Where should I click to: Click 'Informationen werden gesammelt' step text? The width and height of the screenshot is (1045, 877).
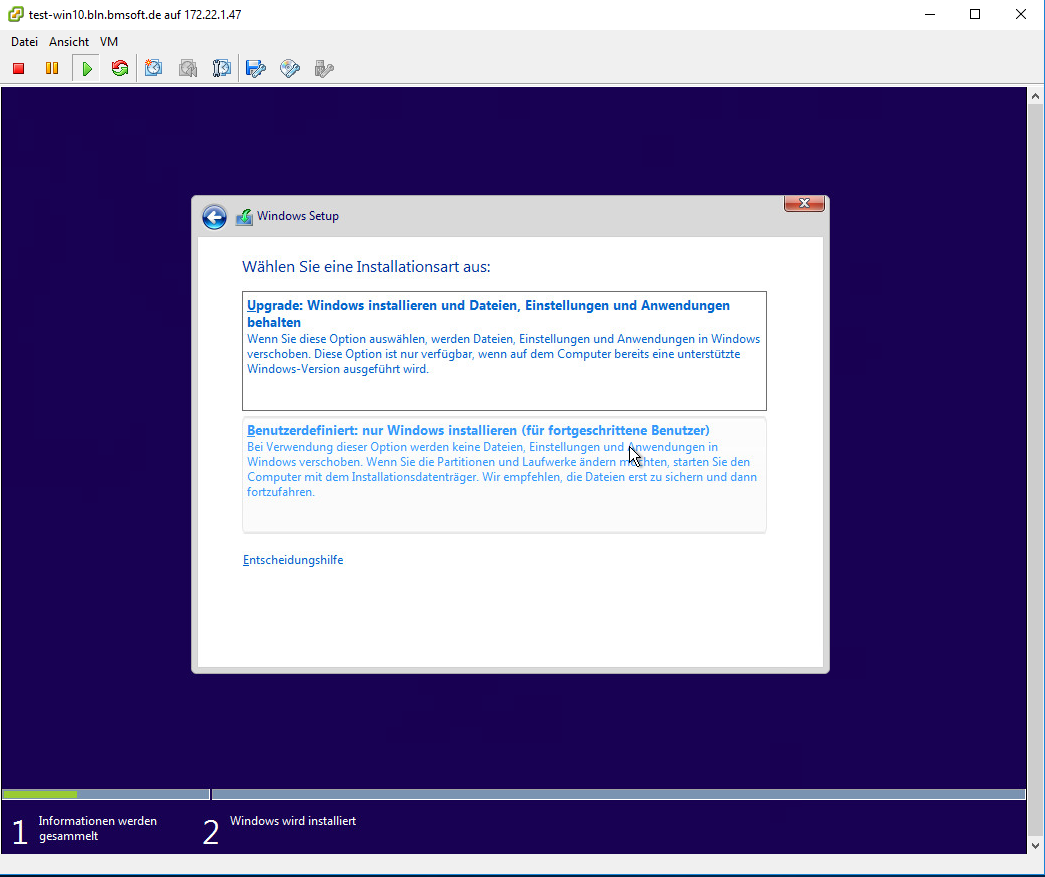[98, 828]
